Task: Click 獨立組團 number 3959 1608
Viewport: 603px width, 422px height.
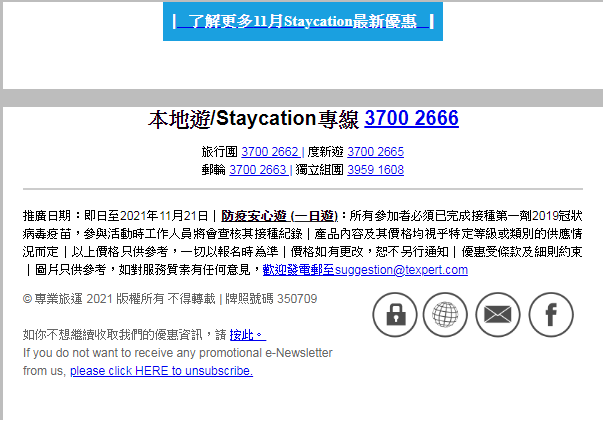Action: 375,170
